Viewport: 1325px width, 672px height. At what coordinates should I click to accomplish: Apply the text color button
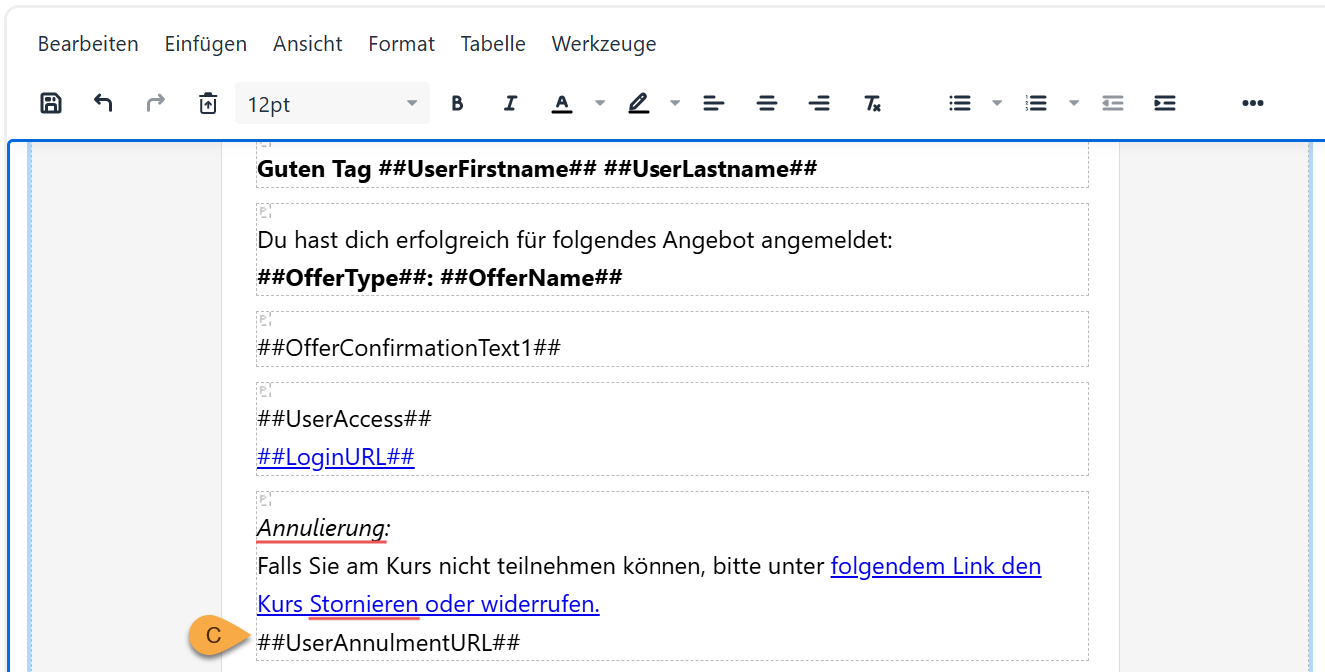tap(562, 103)
